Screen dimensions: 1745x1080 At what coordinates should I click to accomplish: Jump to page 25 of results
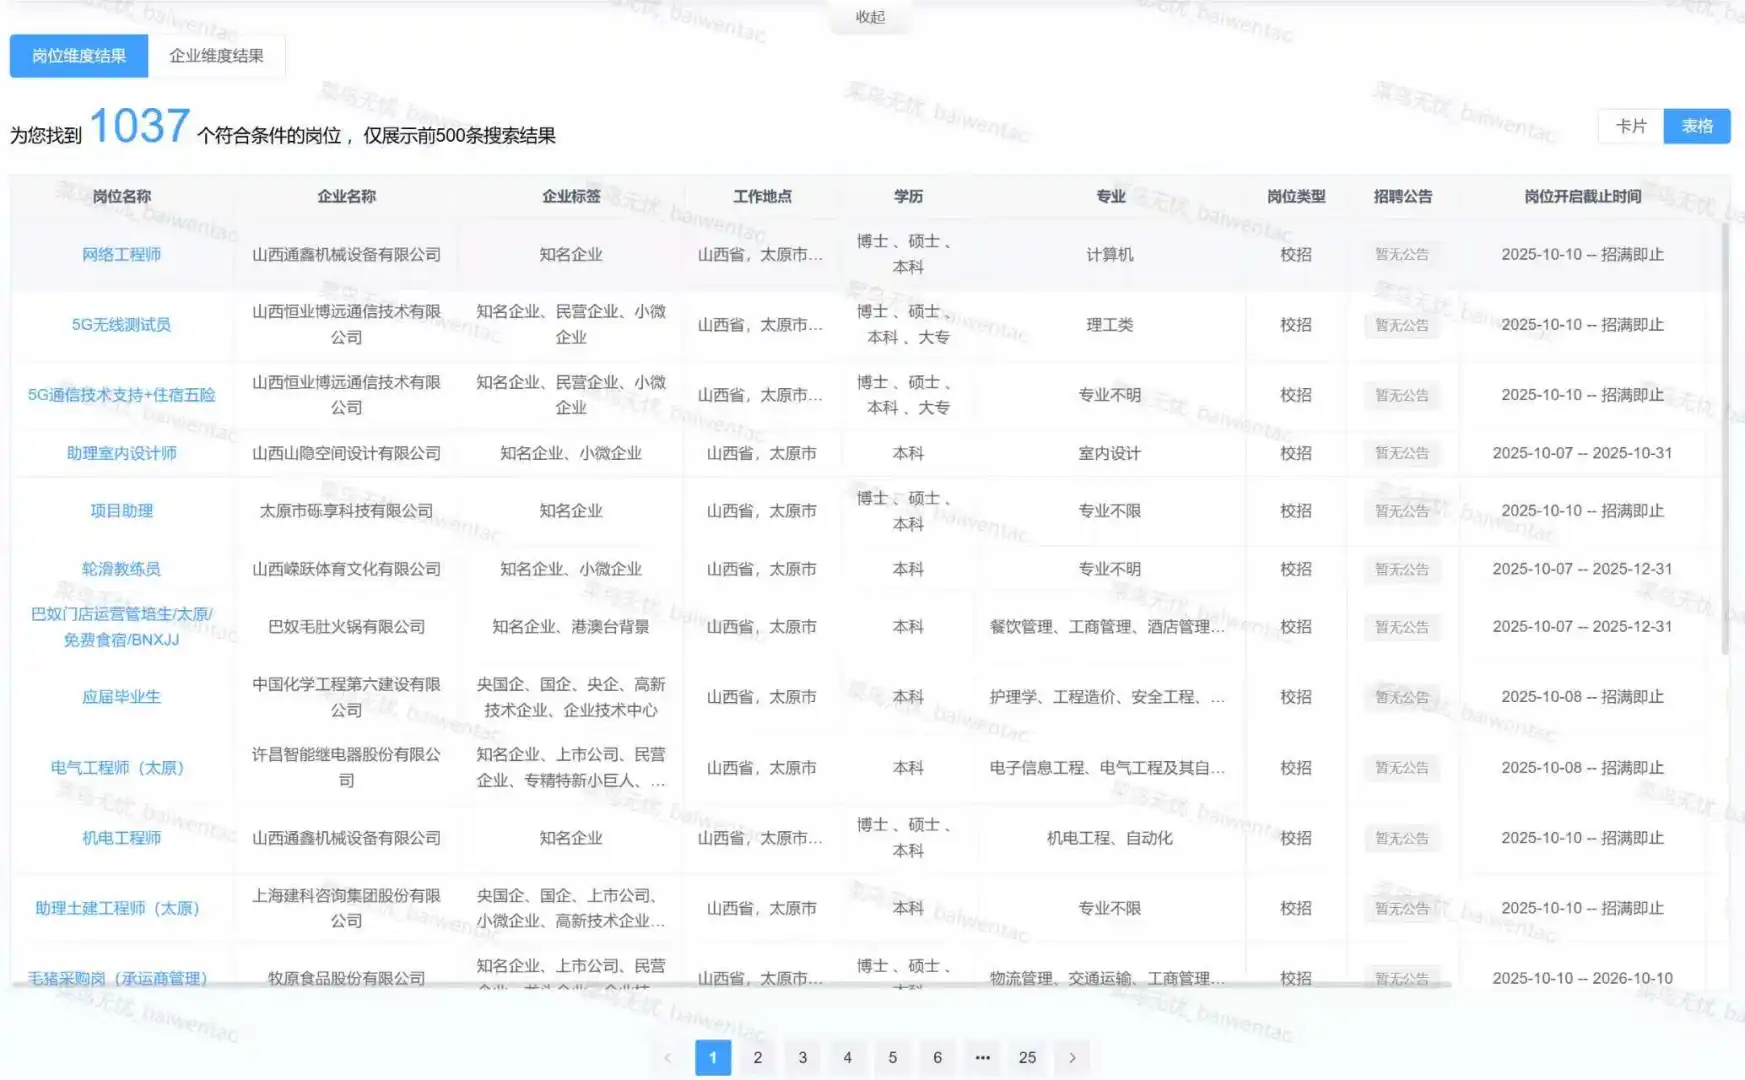click(x=1027, y=1057)
